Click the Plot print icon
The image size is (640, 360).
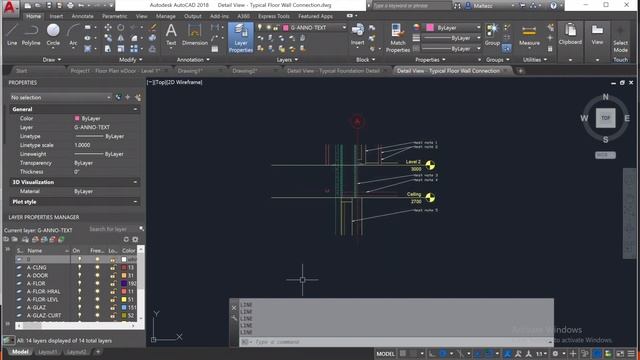point(70,6)
